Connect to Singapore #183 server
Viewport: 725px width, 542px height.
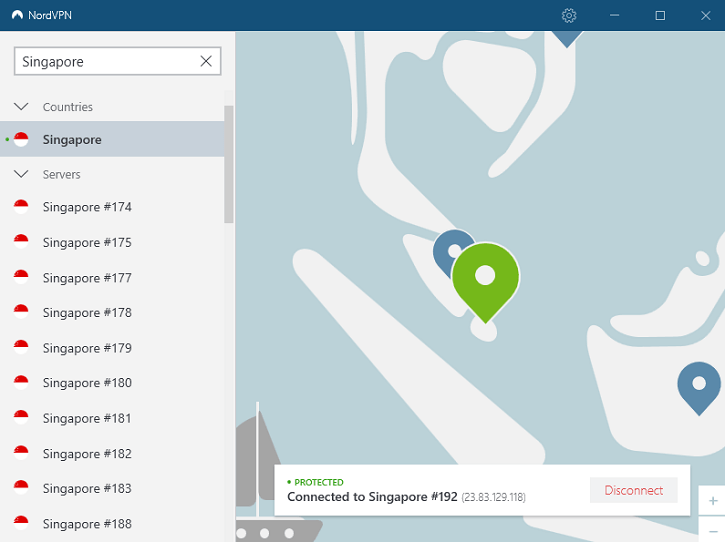pos(112,488)
